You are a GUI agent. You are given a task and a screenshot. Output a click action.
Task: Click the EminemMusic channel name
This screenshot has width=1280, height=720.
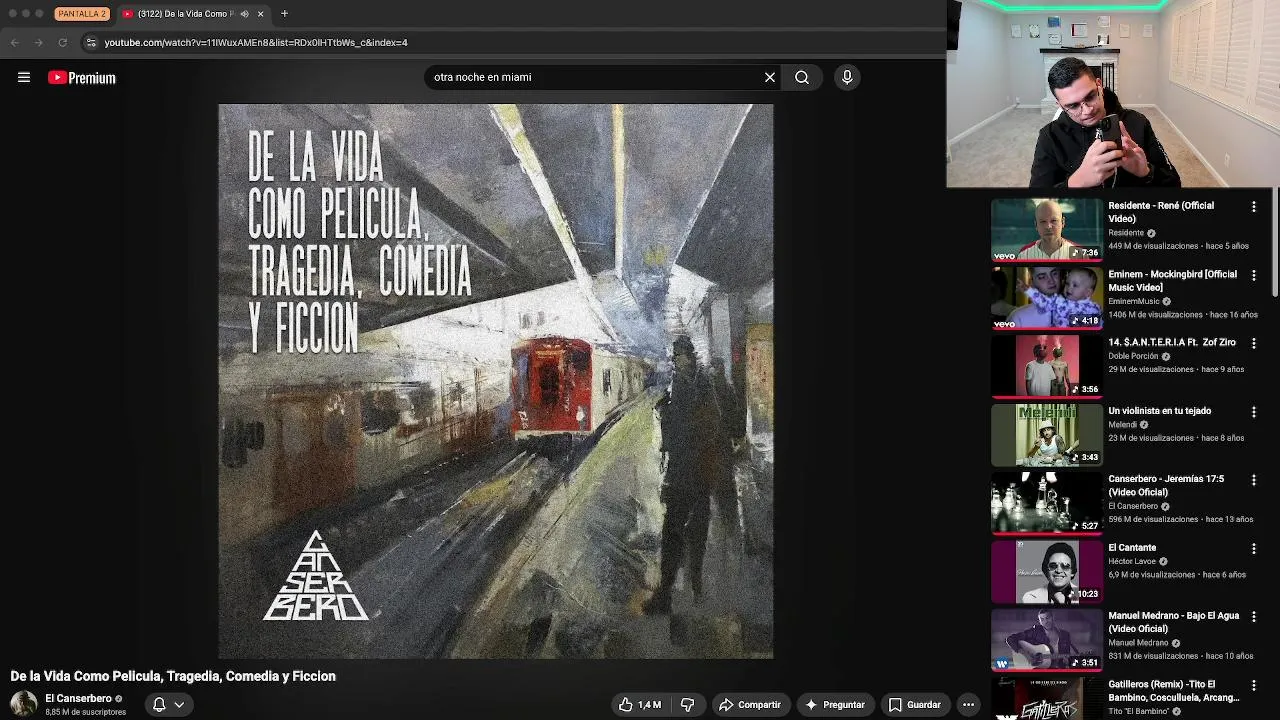tap(1134, 301)
